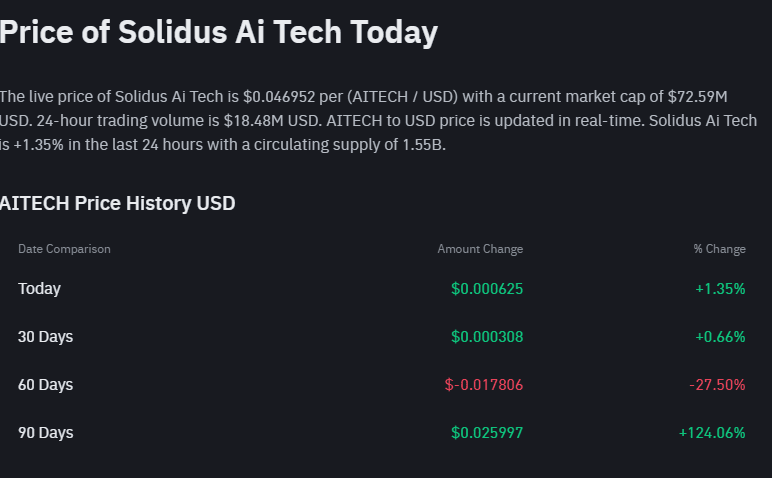
Task: Click the $18.48M trading volume text
Action: tap(254, 121)
